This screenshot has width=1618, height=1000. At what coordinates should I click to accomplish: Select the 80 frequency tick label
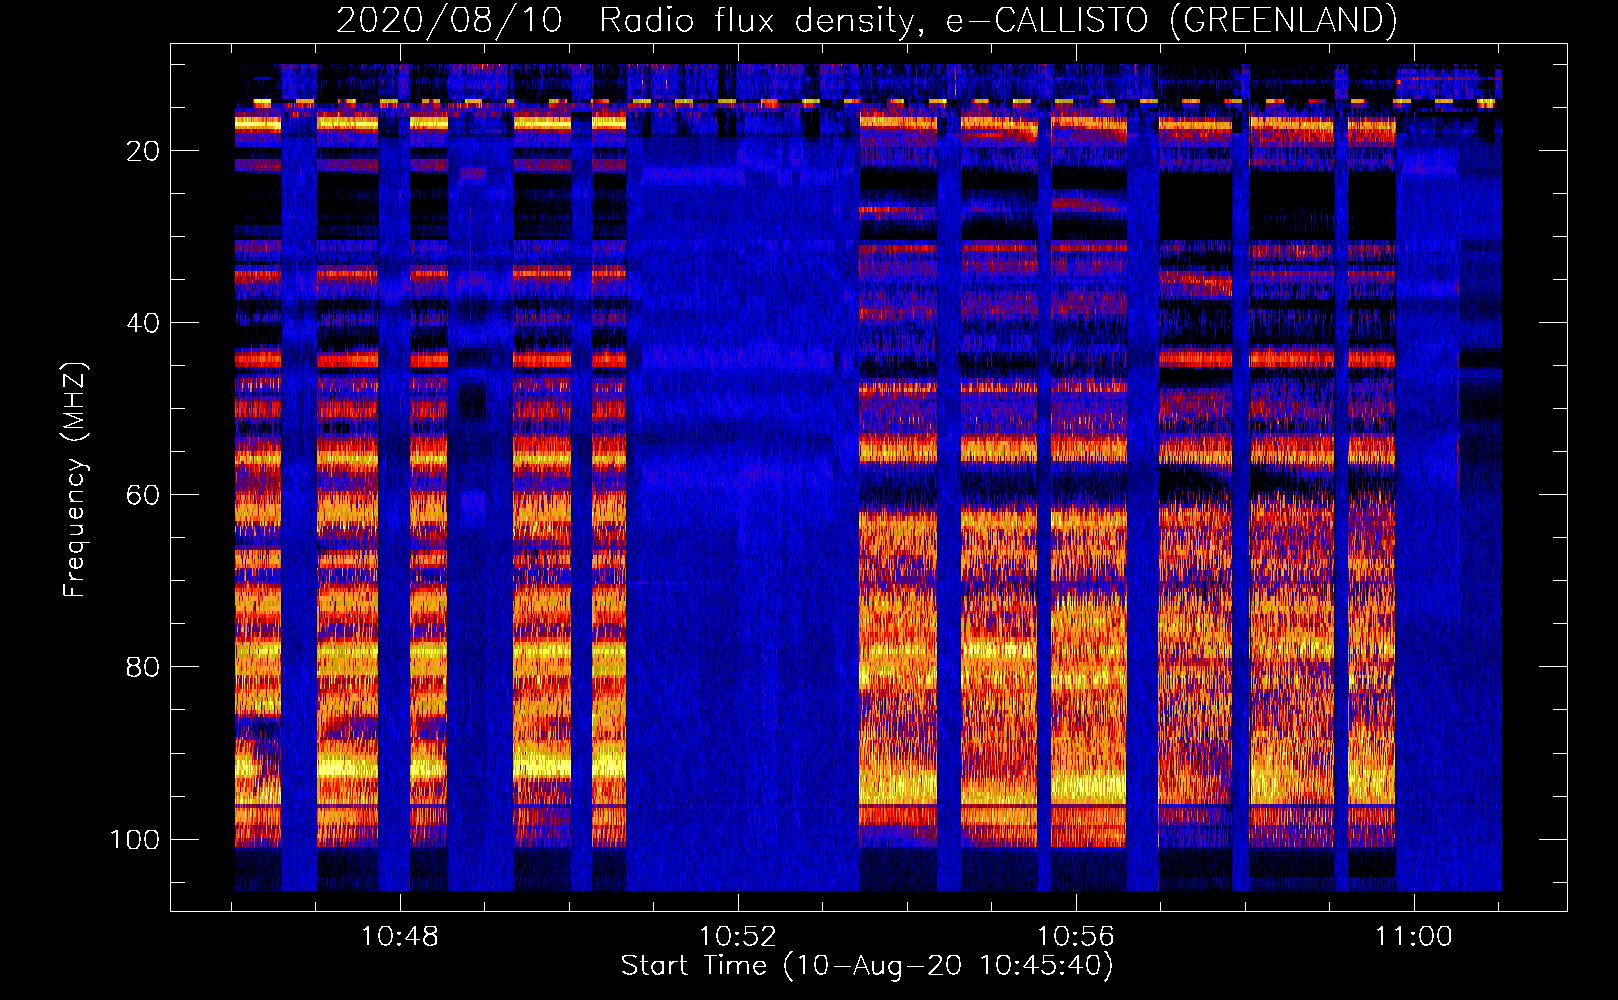(143, 667)
